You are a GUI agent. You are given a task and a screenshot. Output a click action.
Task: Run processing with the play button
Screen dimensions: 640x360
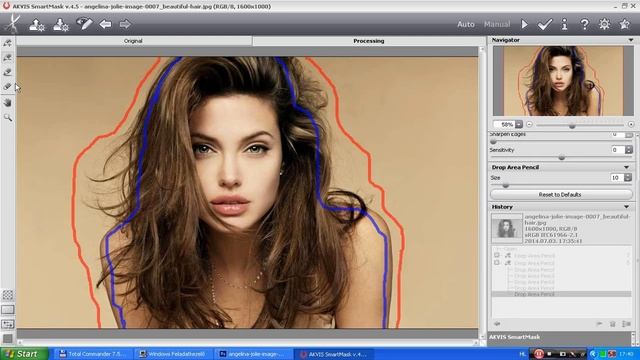point(524,24)
